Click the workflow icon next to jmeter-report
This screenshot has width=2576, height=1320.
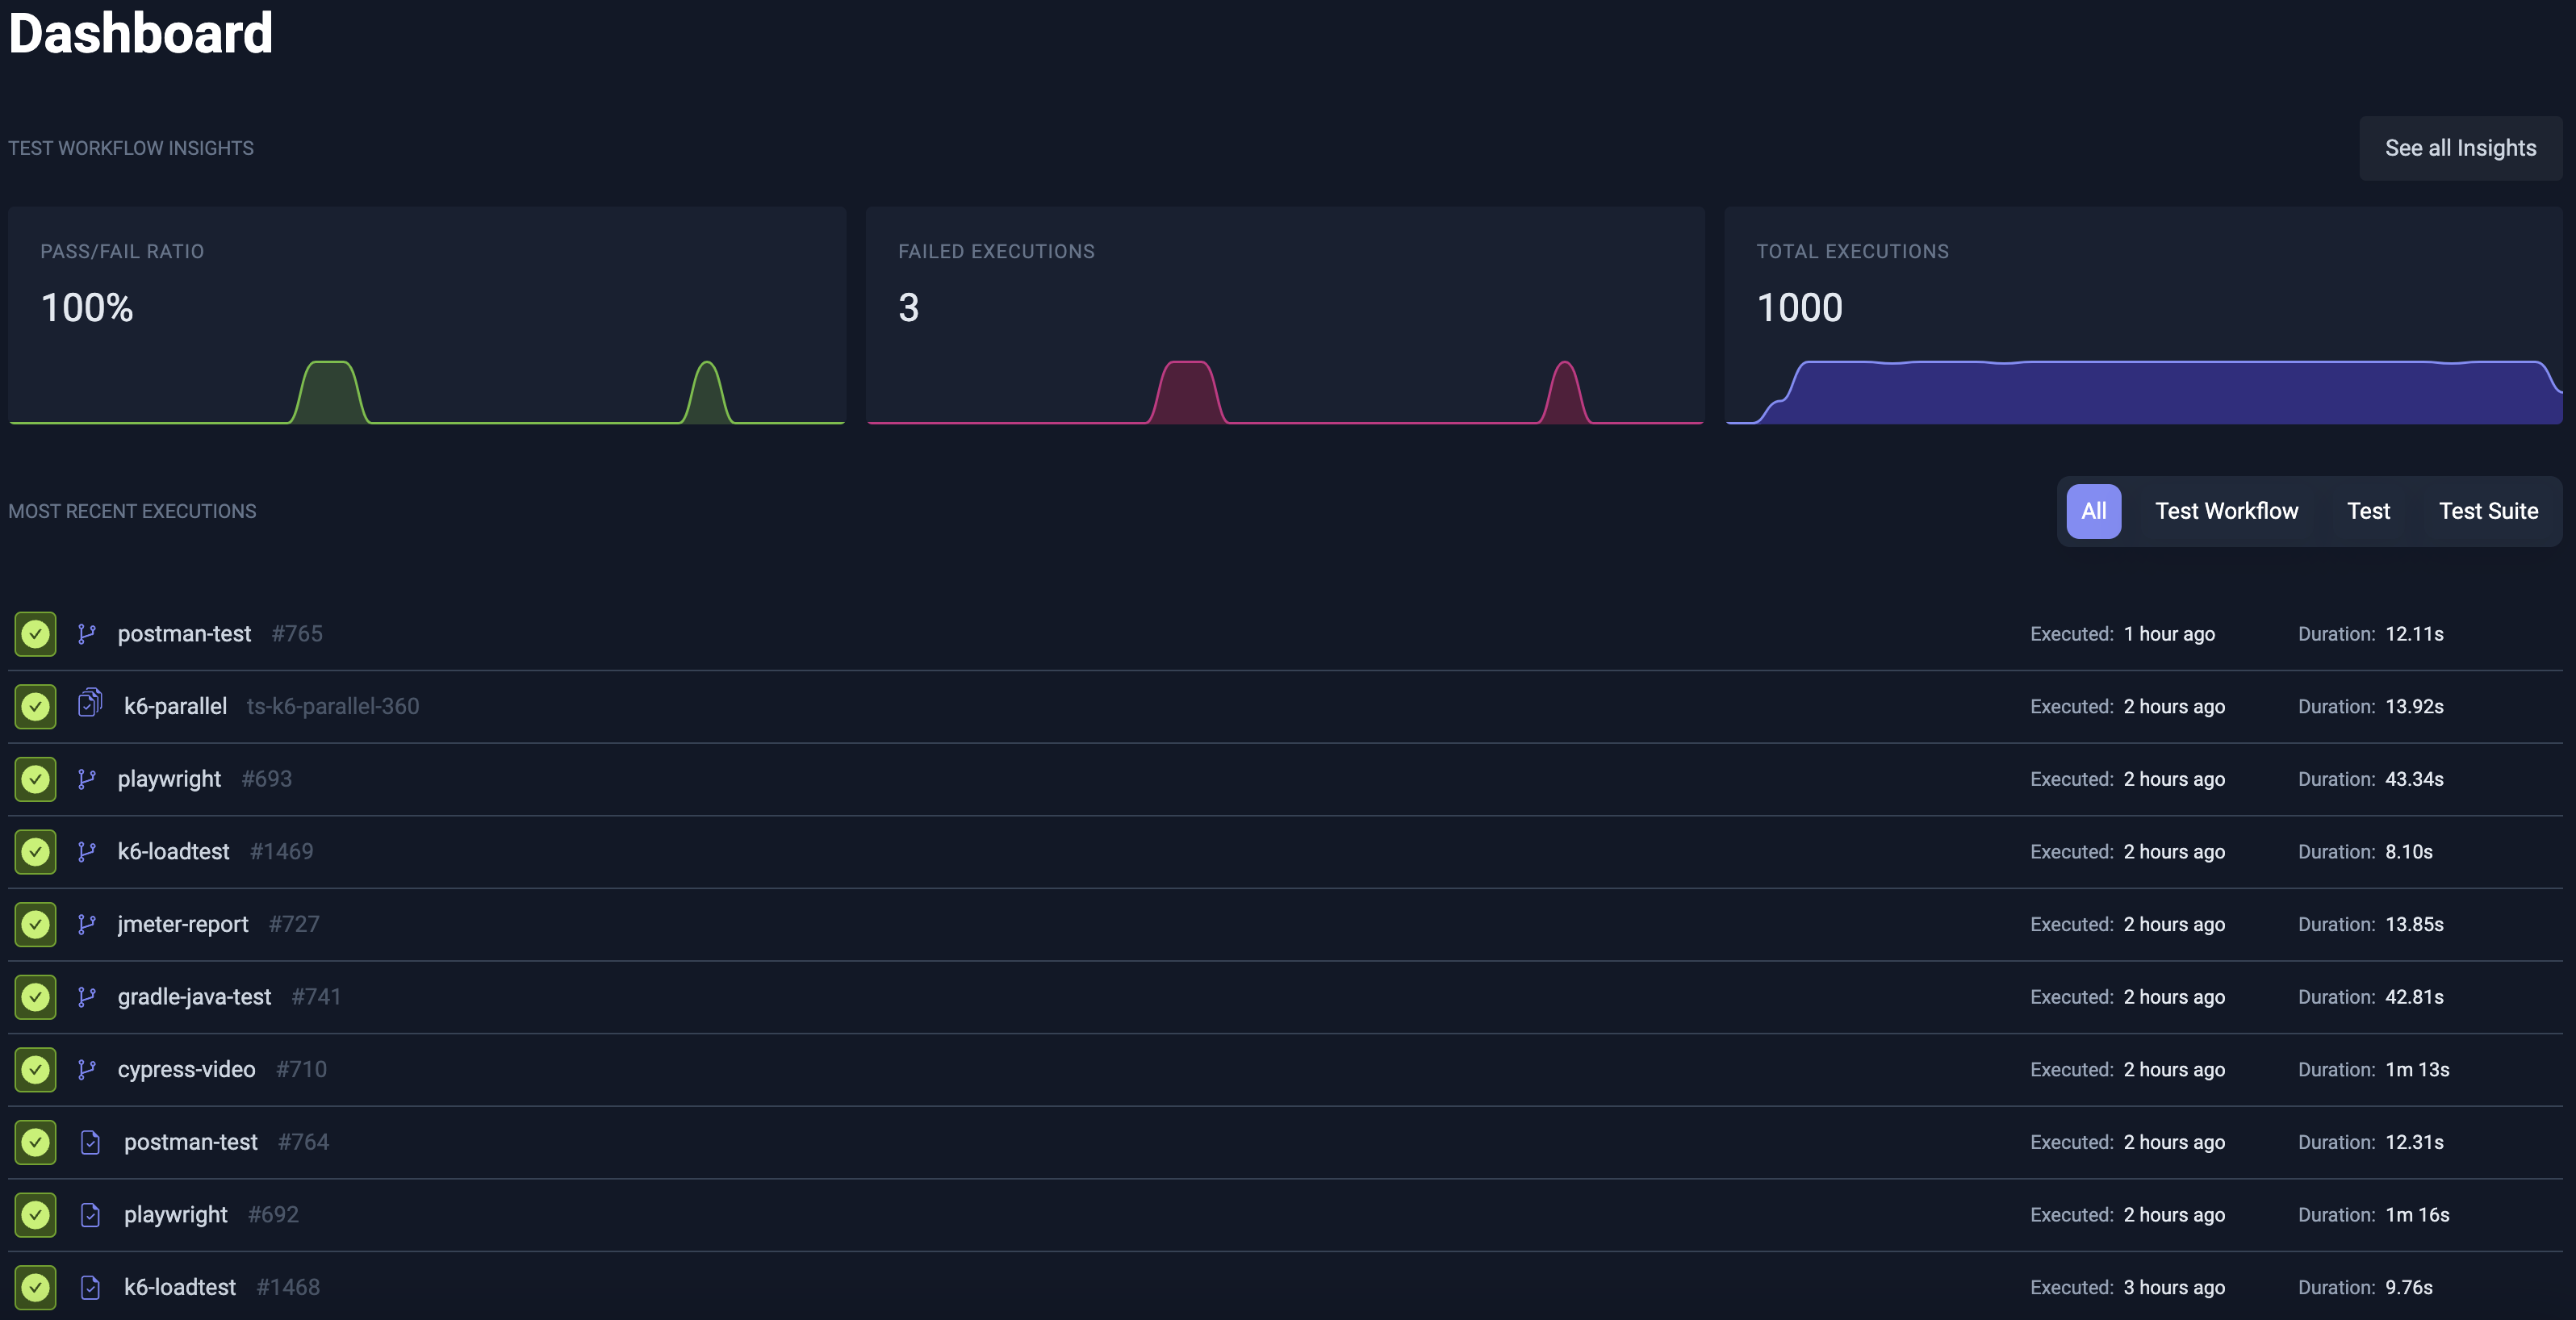pos(87,924)
